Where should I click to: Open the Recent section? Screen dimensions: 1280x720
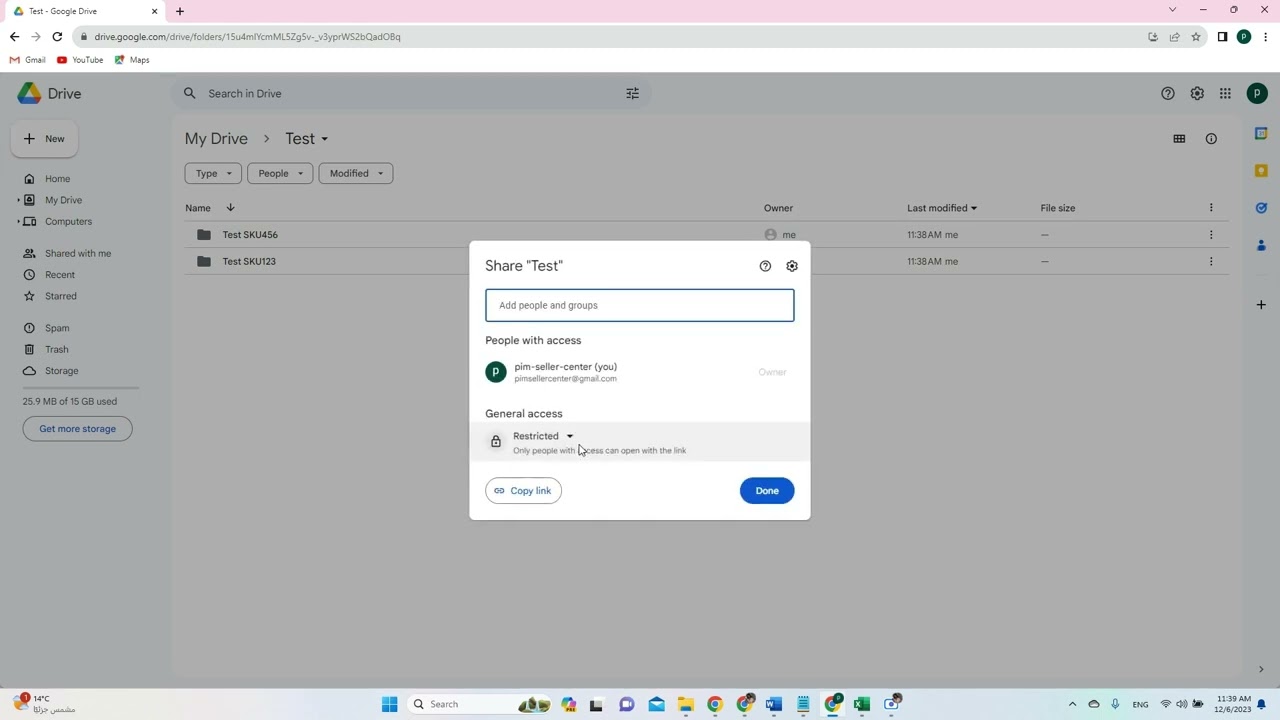pyautogui.click(x=59, y=275)
